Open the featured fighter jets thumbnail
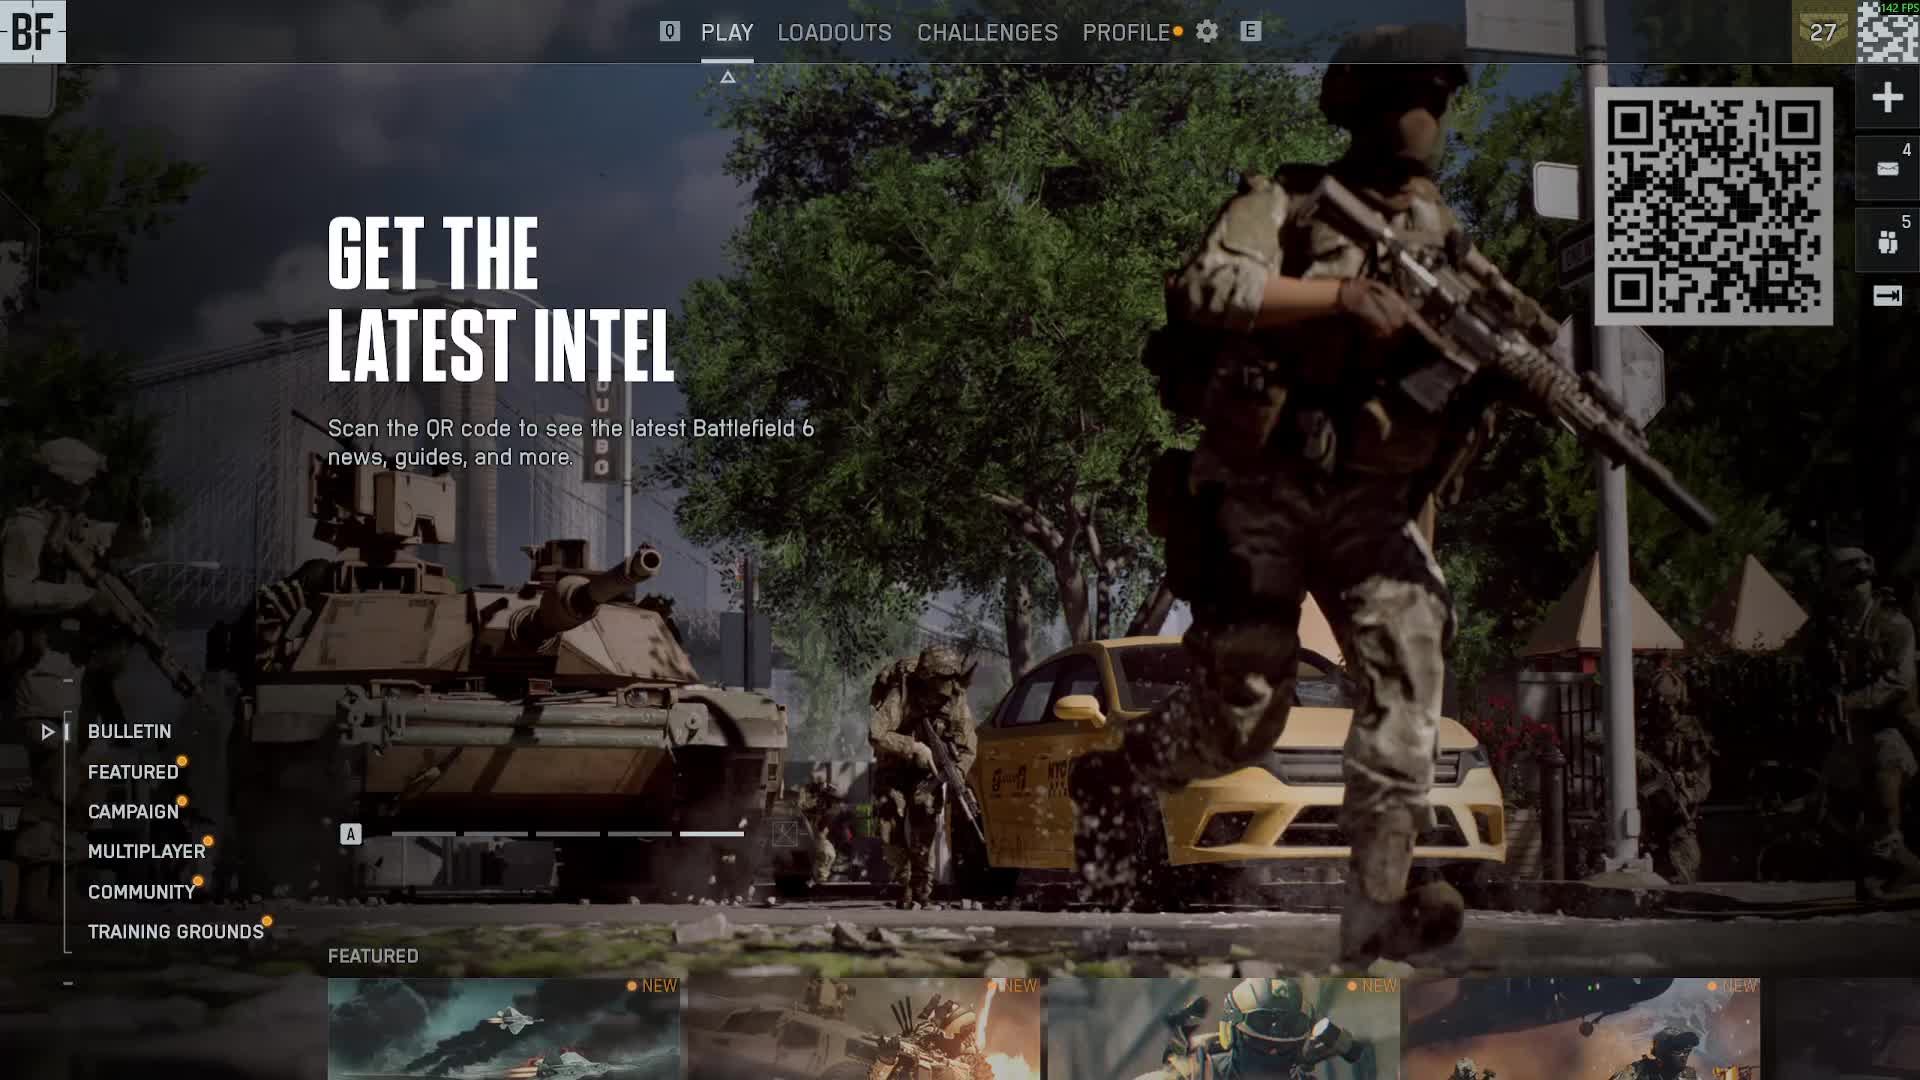1920x1080 pixels. point(503,1030)
